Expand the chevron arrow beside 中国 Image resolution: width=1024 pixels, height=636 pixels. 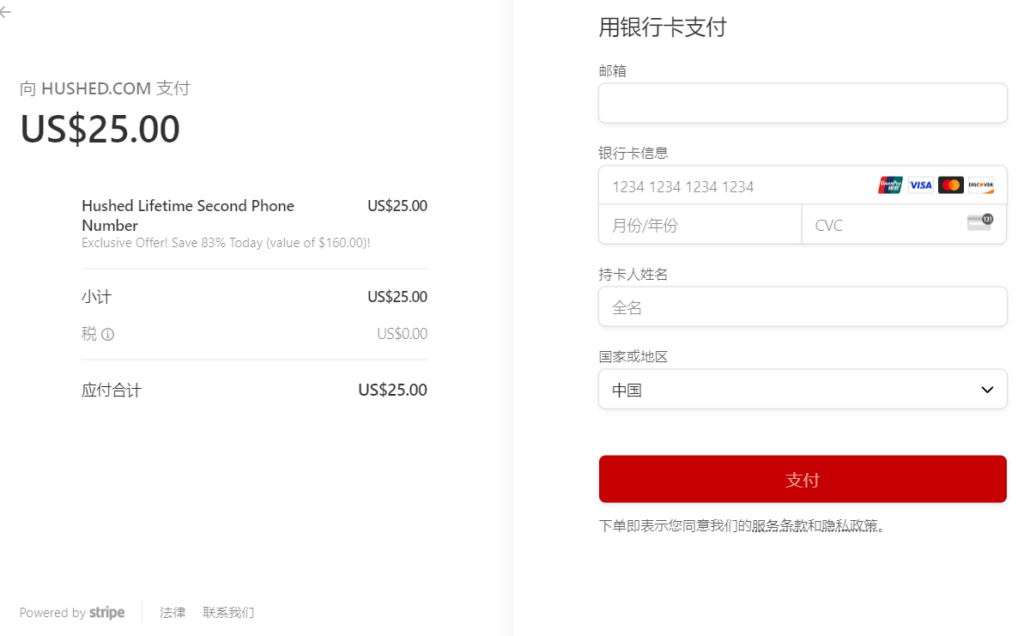click(987, 389)
